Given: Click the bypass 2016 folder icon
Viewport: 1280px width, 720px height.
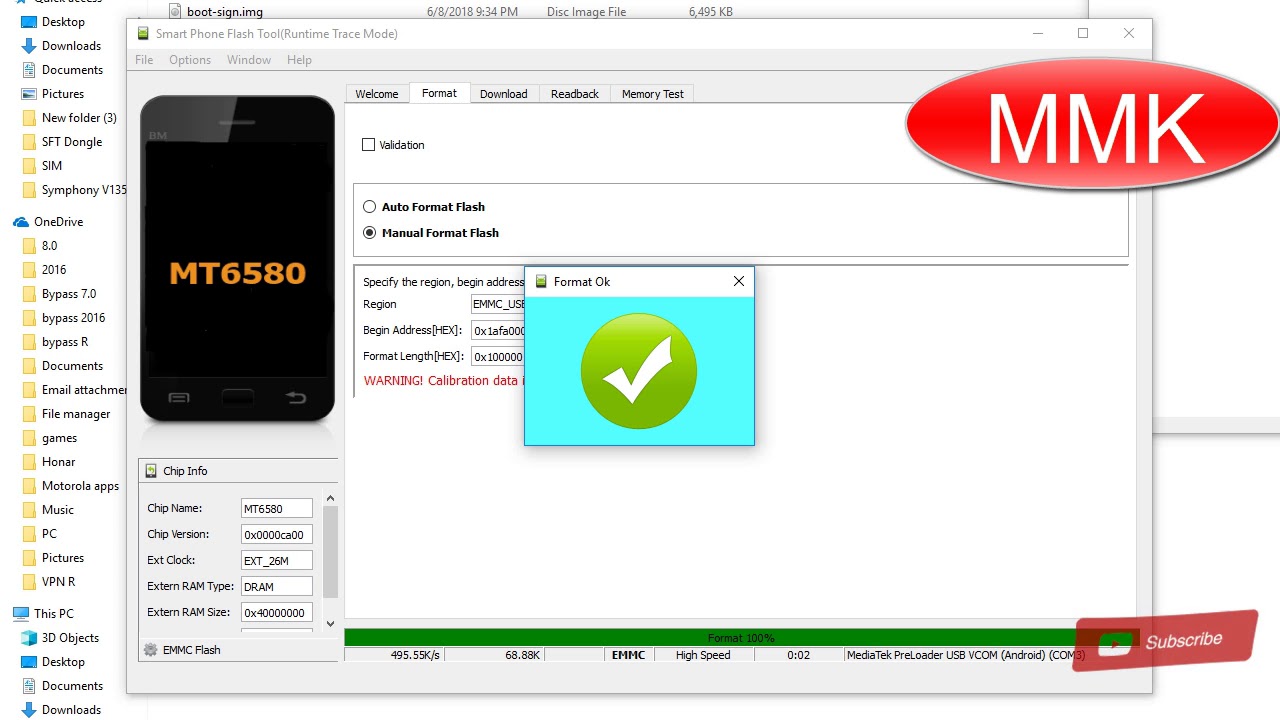Looking at the screenshot, I should [x=29, y=318].
